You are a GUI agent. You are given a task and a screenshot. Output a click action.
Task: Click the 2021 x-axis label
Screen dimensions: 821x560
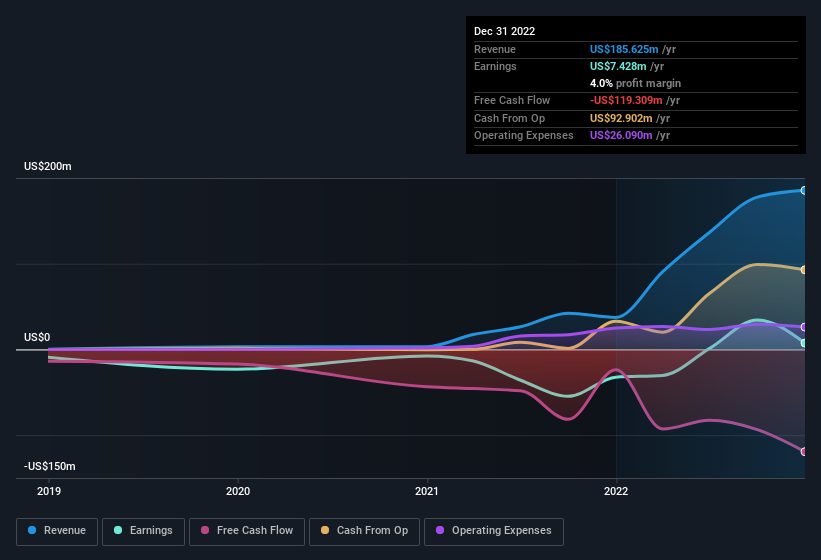click(427, 491)
